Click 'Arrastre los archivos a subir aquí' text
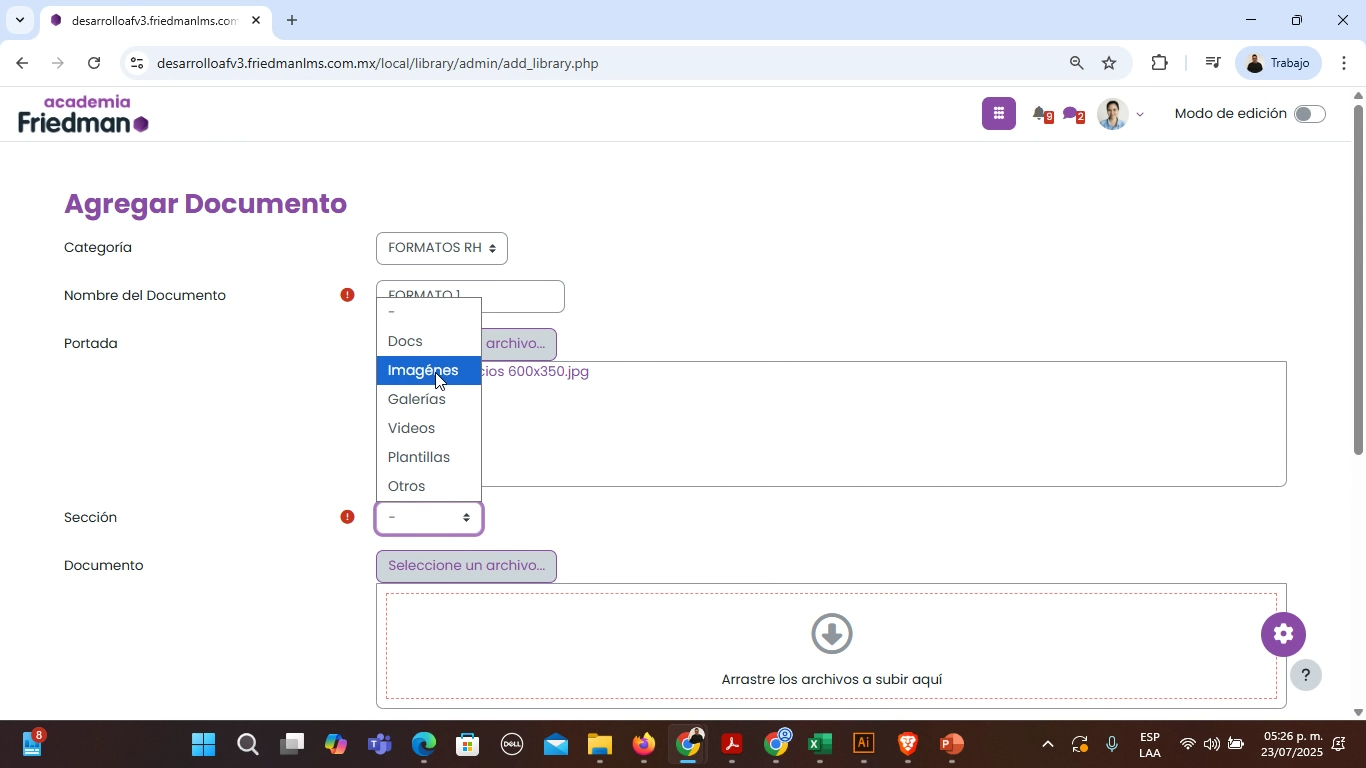Screen dimensions: 1366x768 (832, 680)
